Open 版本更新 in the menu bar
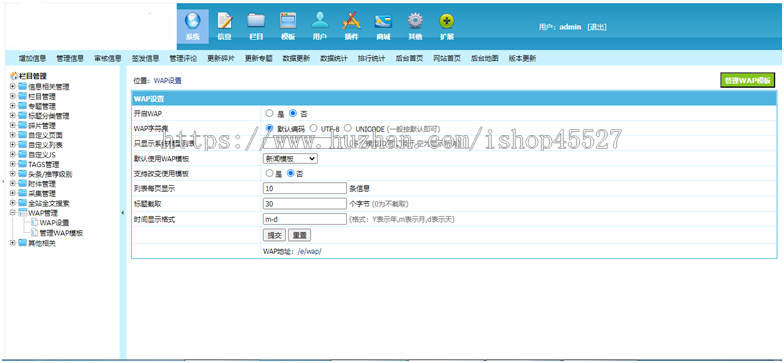Image resolution: width=784 pixels, height=363 pixels. [x=522, y=58]
